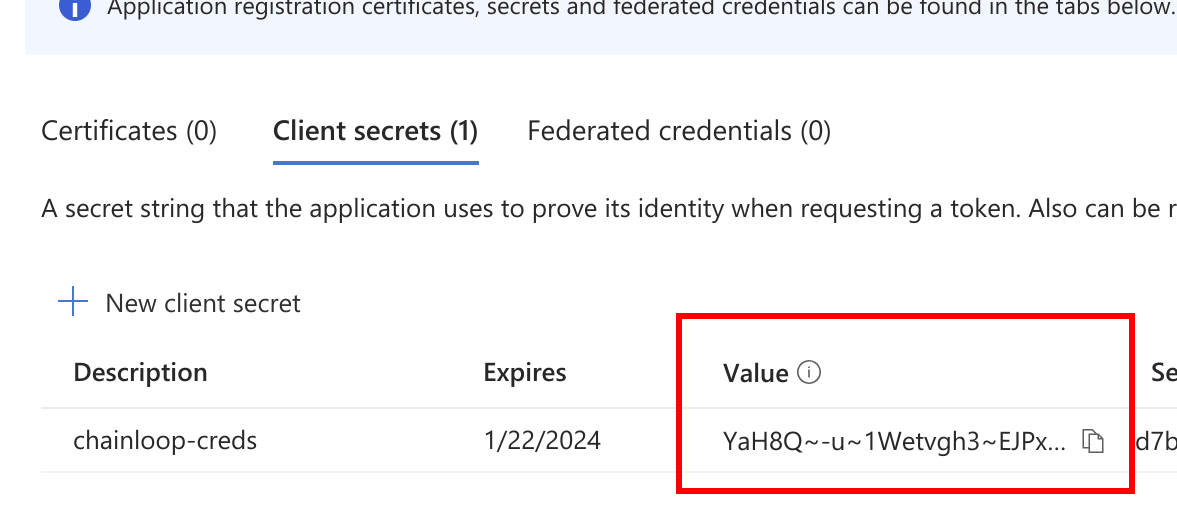Image resolution: width=1177 pixels, height=514 pixels.
Task: Click the plus icon for new secret
Action: click(x=73, y=302)
